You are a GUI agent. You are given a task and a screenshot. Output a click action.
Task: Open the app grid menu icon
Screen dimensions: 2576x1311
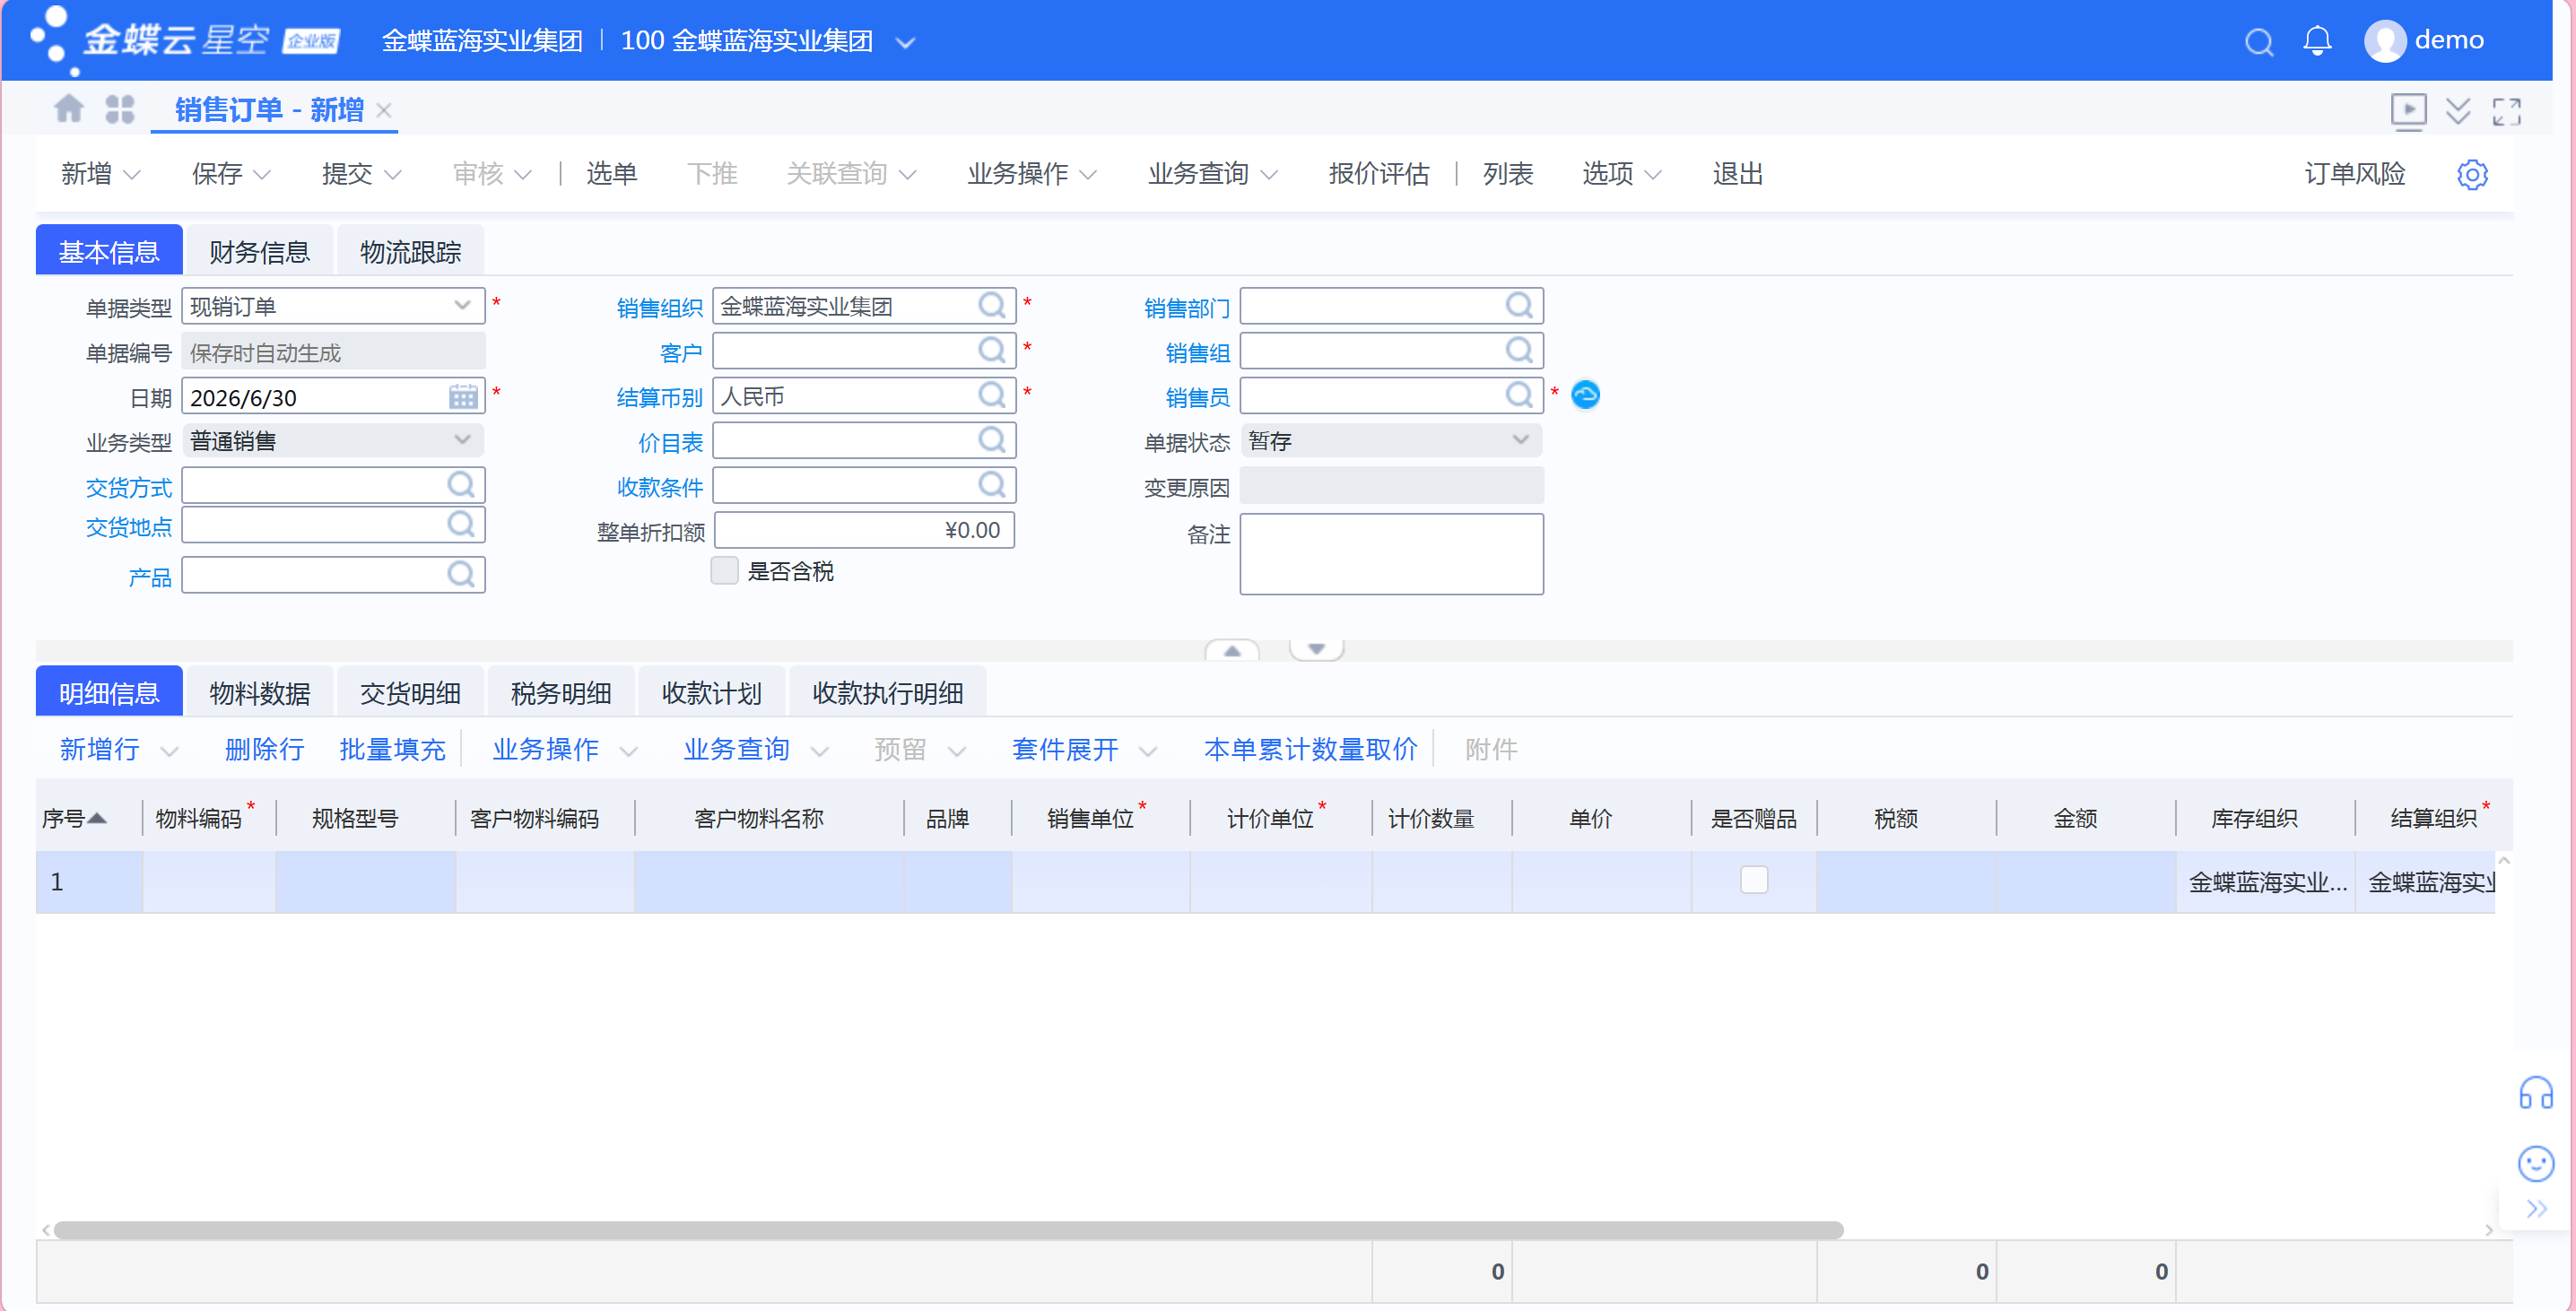click(x=120, y=108)
